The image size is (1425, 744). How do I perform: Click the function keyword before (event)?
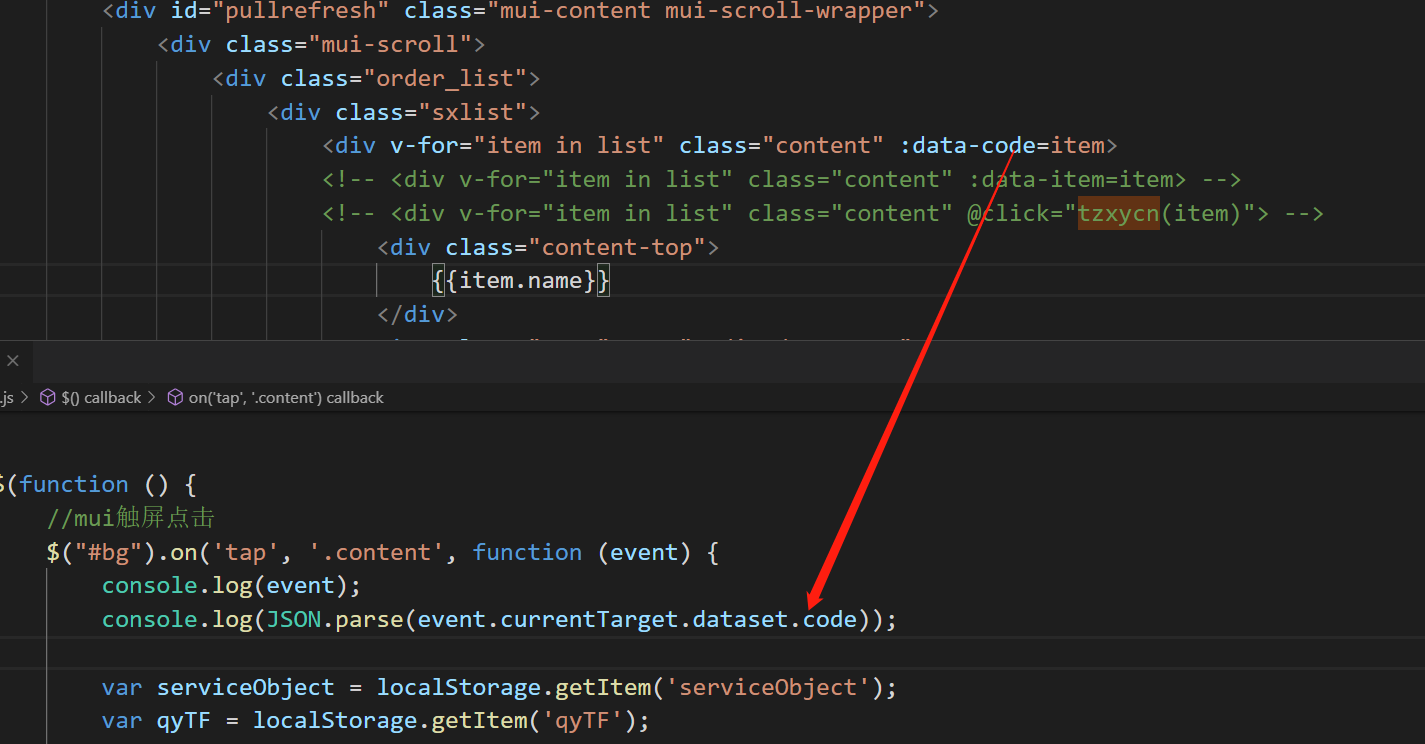[527, 553]
